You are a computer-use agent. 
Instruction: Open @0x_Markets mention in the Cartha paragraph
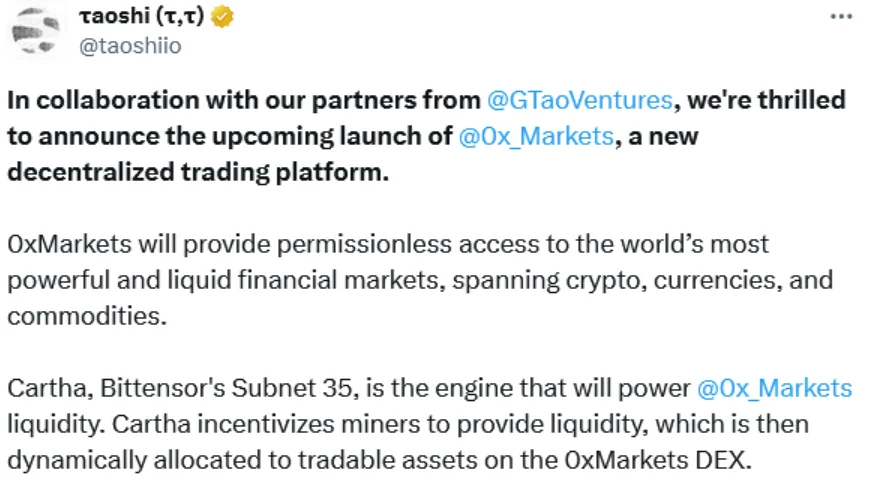[774, 388]
